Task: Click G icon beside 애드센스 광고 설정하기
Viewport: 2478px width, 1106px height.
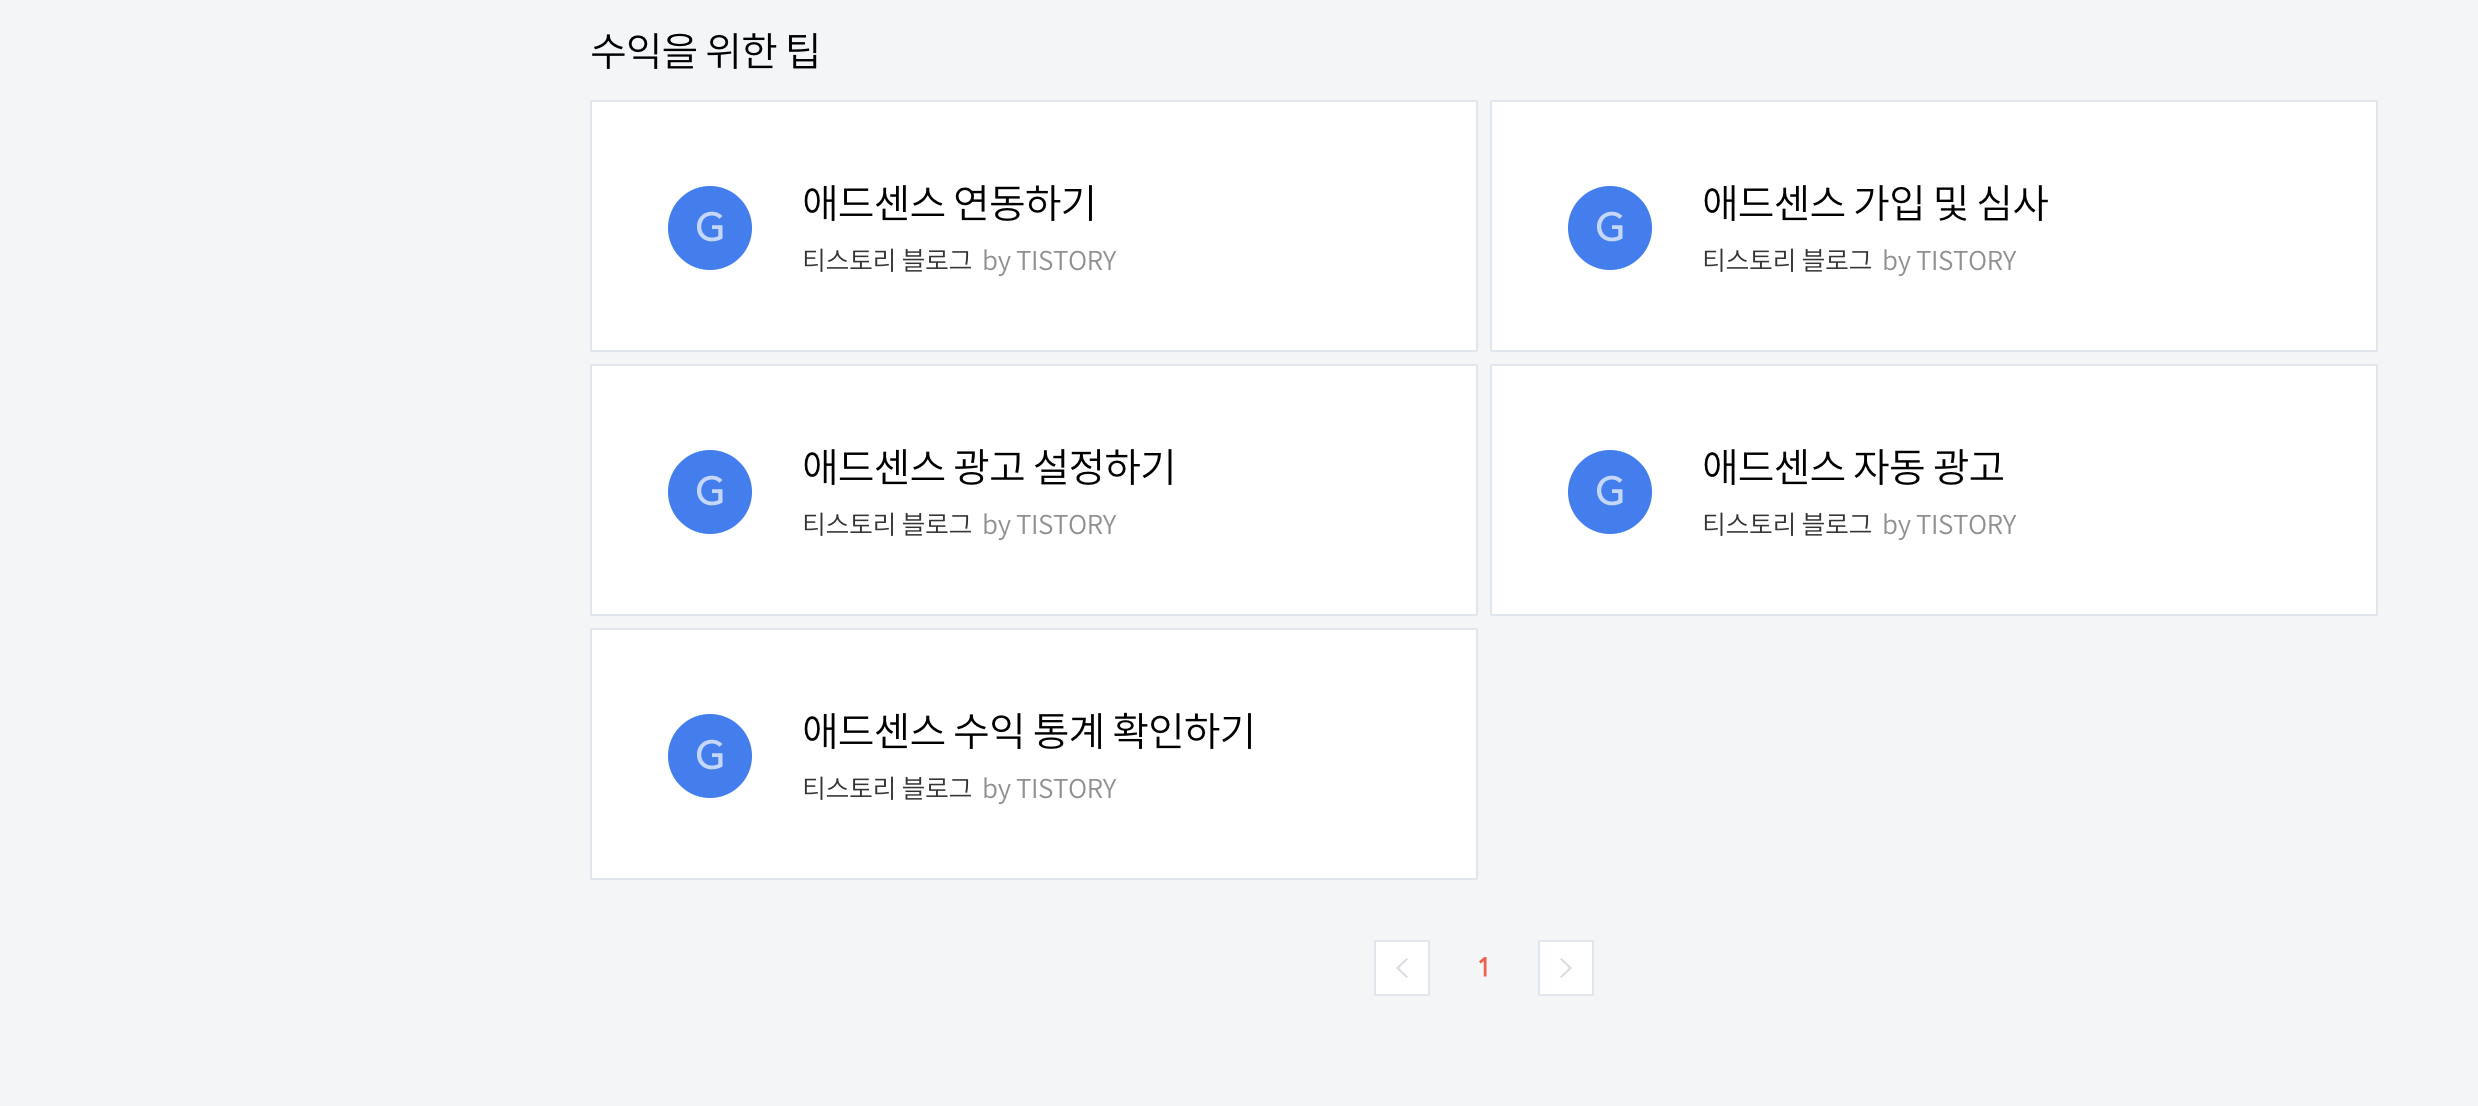Action: [710, 492]
